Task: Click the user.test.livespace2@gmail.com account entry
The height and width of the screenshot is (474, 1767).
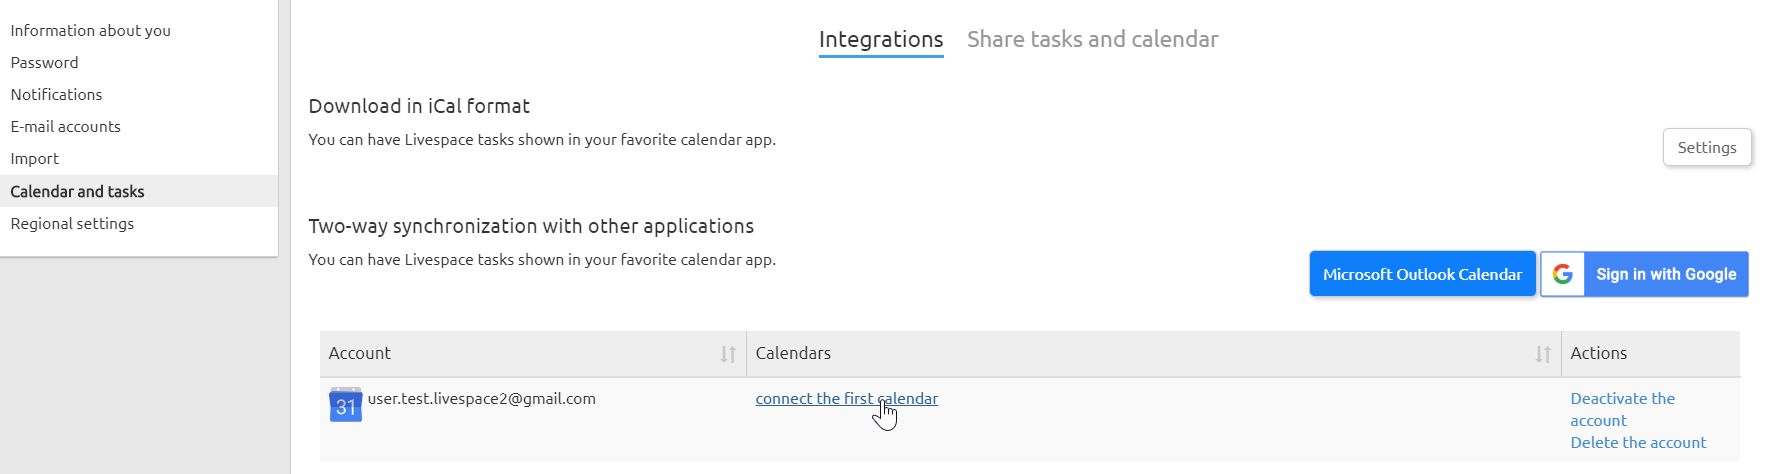Action: click(481, 398)
